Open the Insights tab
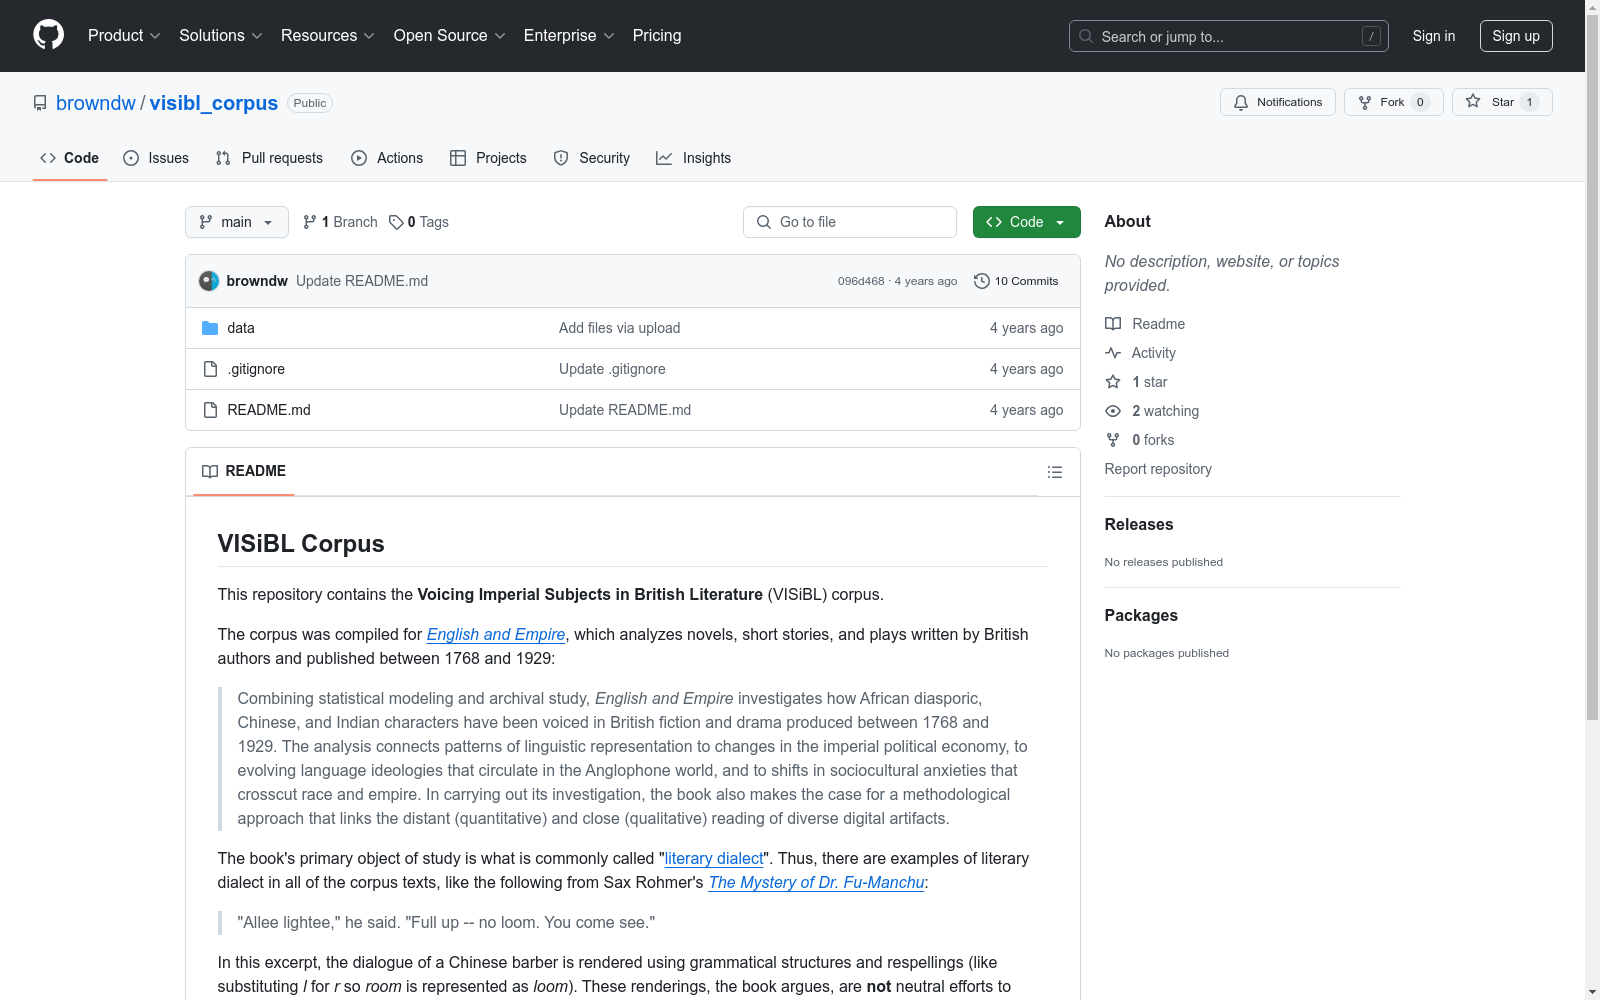Screen dimensions: 1600x1000 click(x=694, y=158)
